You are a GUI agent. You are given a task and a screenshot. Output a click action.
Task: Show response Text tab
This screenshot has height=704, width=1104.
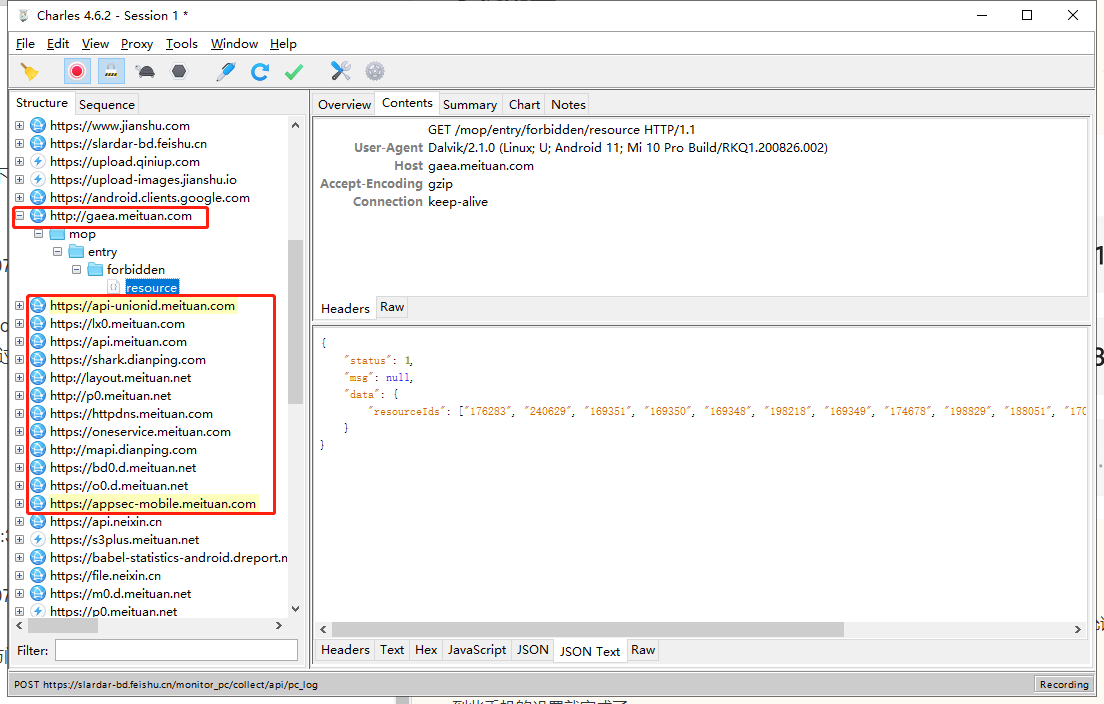click(392, 650)
